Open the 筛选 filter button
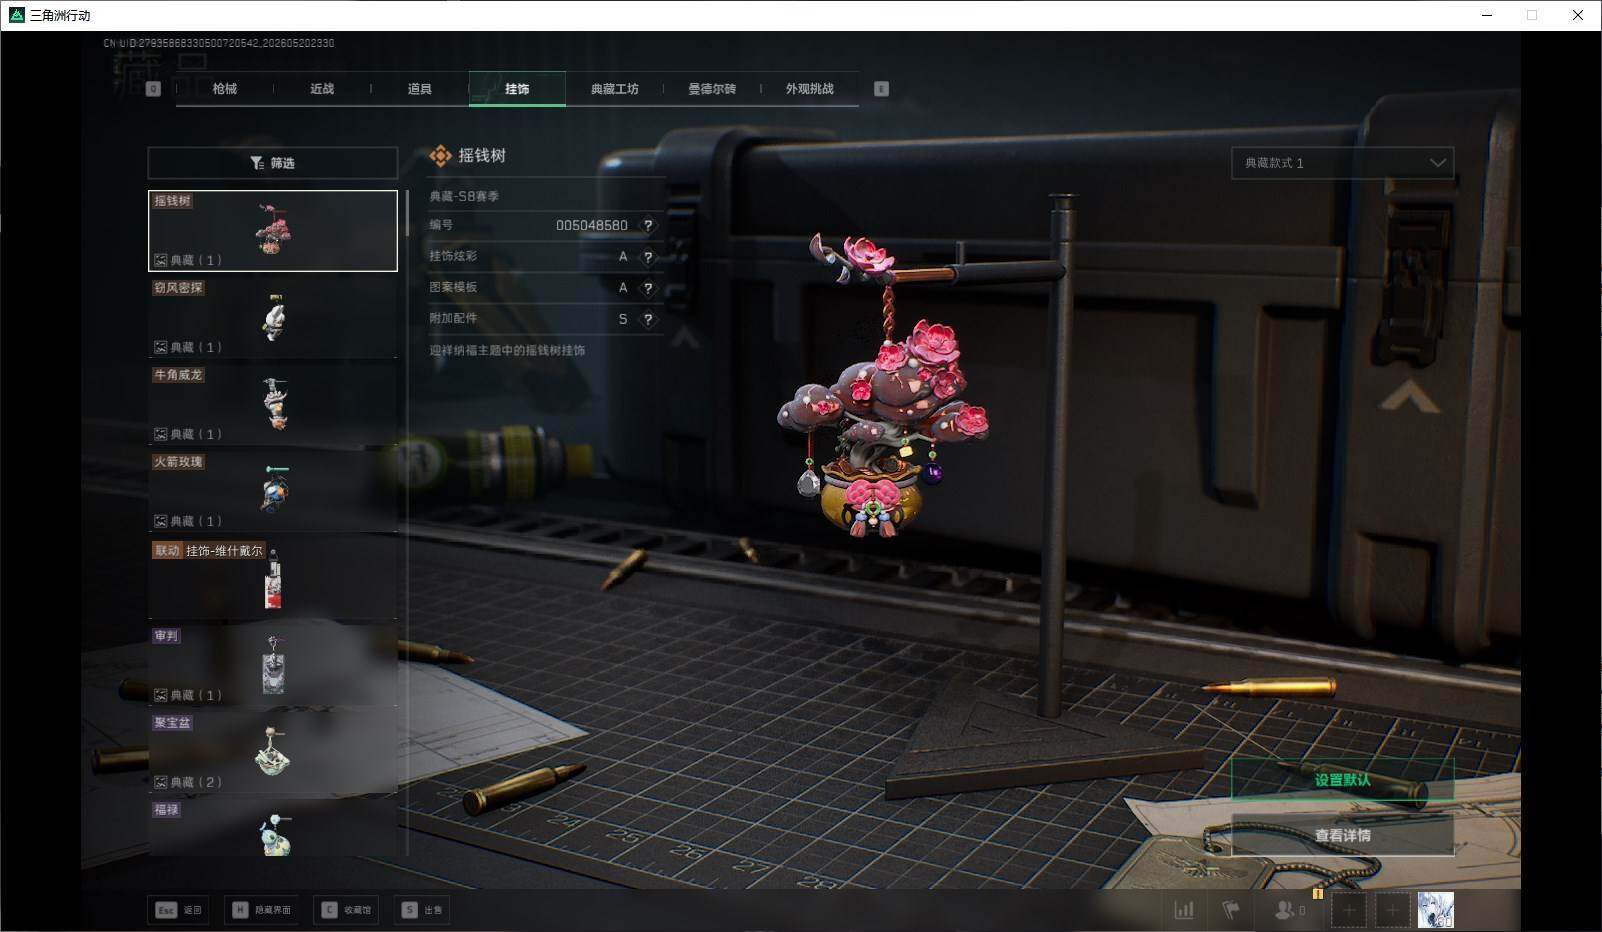Screen dimensions: 1602x932 (272, 163)
